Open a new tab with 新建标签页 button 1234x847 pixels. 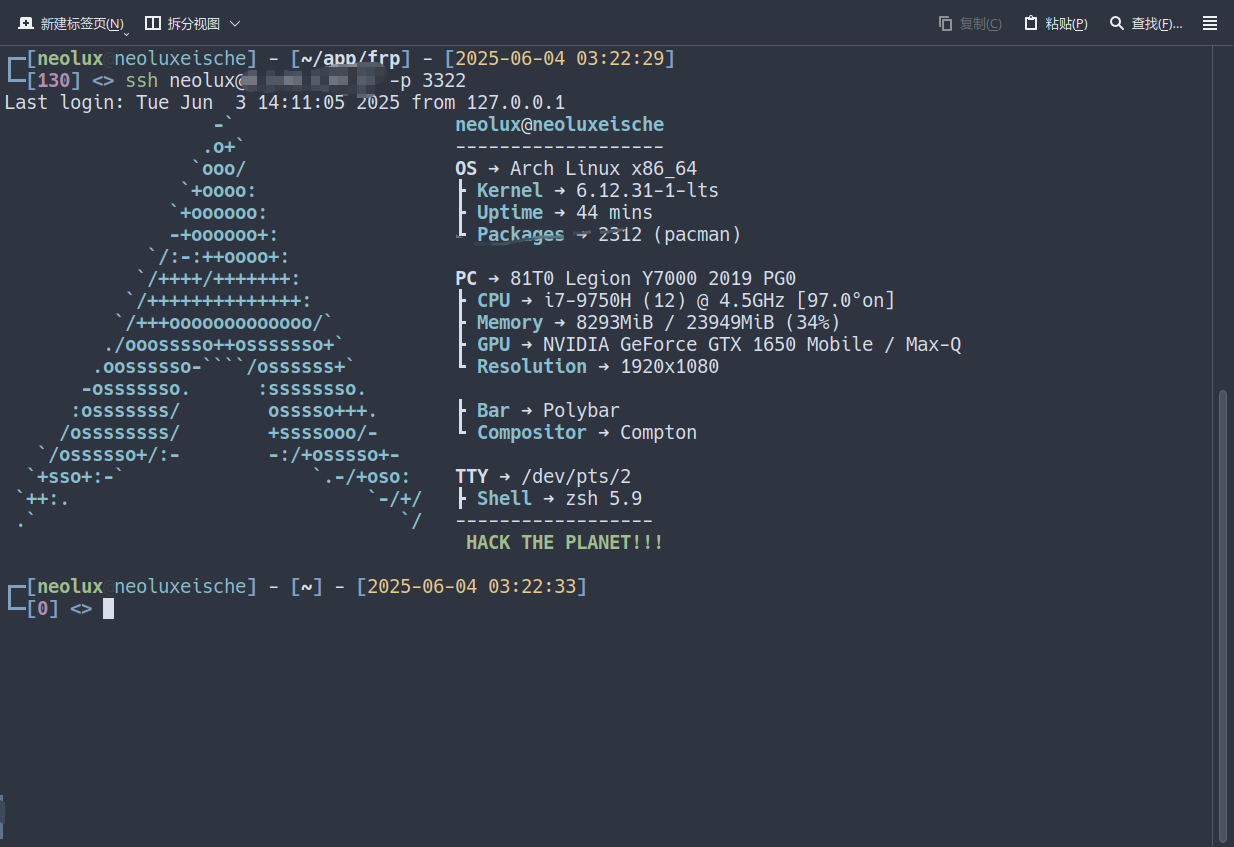70,23
